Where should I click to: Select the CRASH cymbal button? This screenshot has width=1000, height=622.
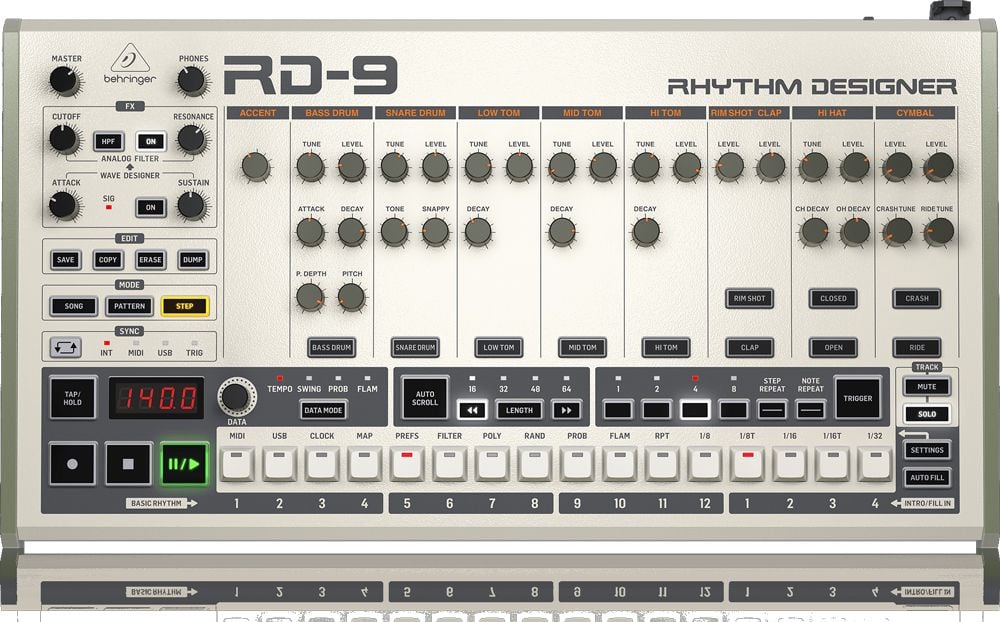click(x=917, y=299)
